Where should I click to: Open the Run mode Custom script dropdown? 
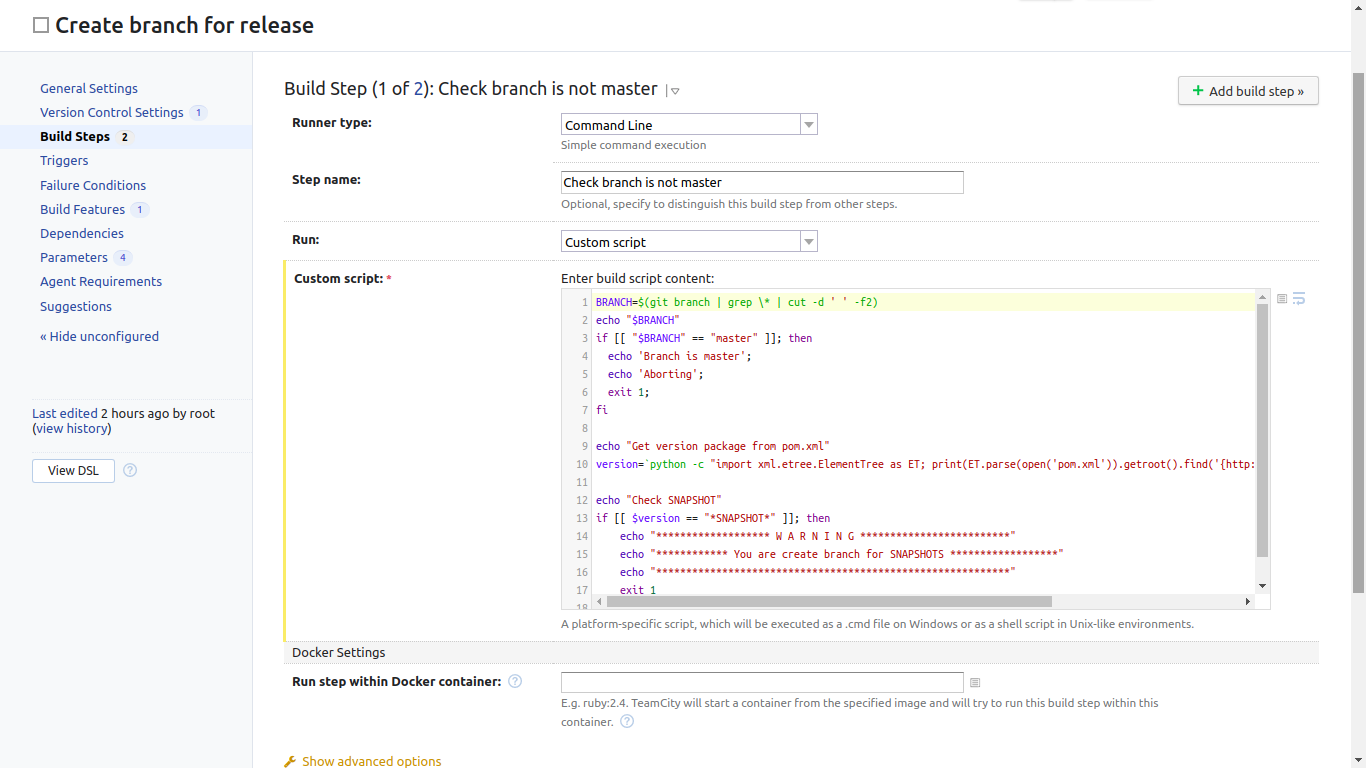(x=809, y=242)
